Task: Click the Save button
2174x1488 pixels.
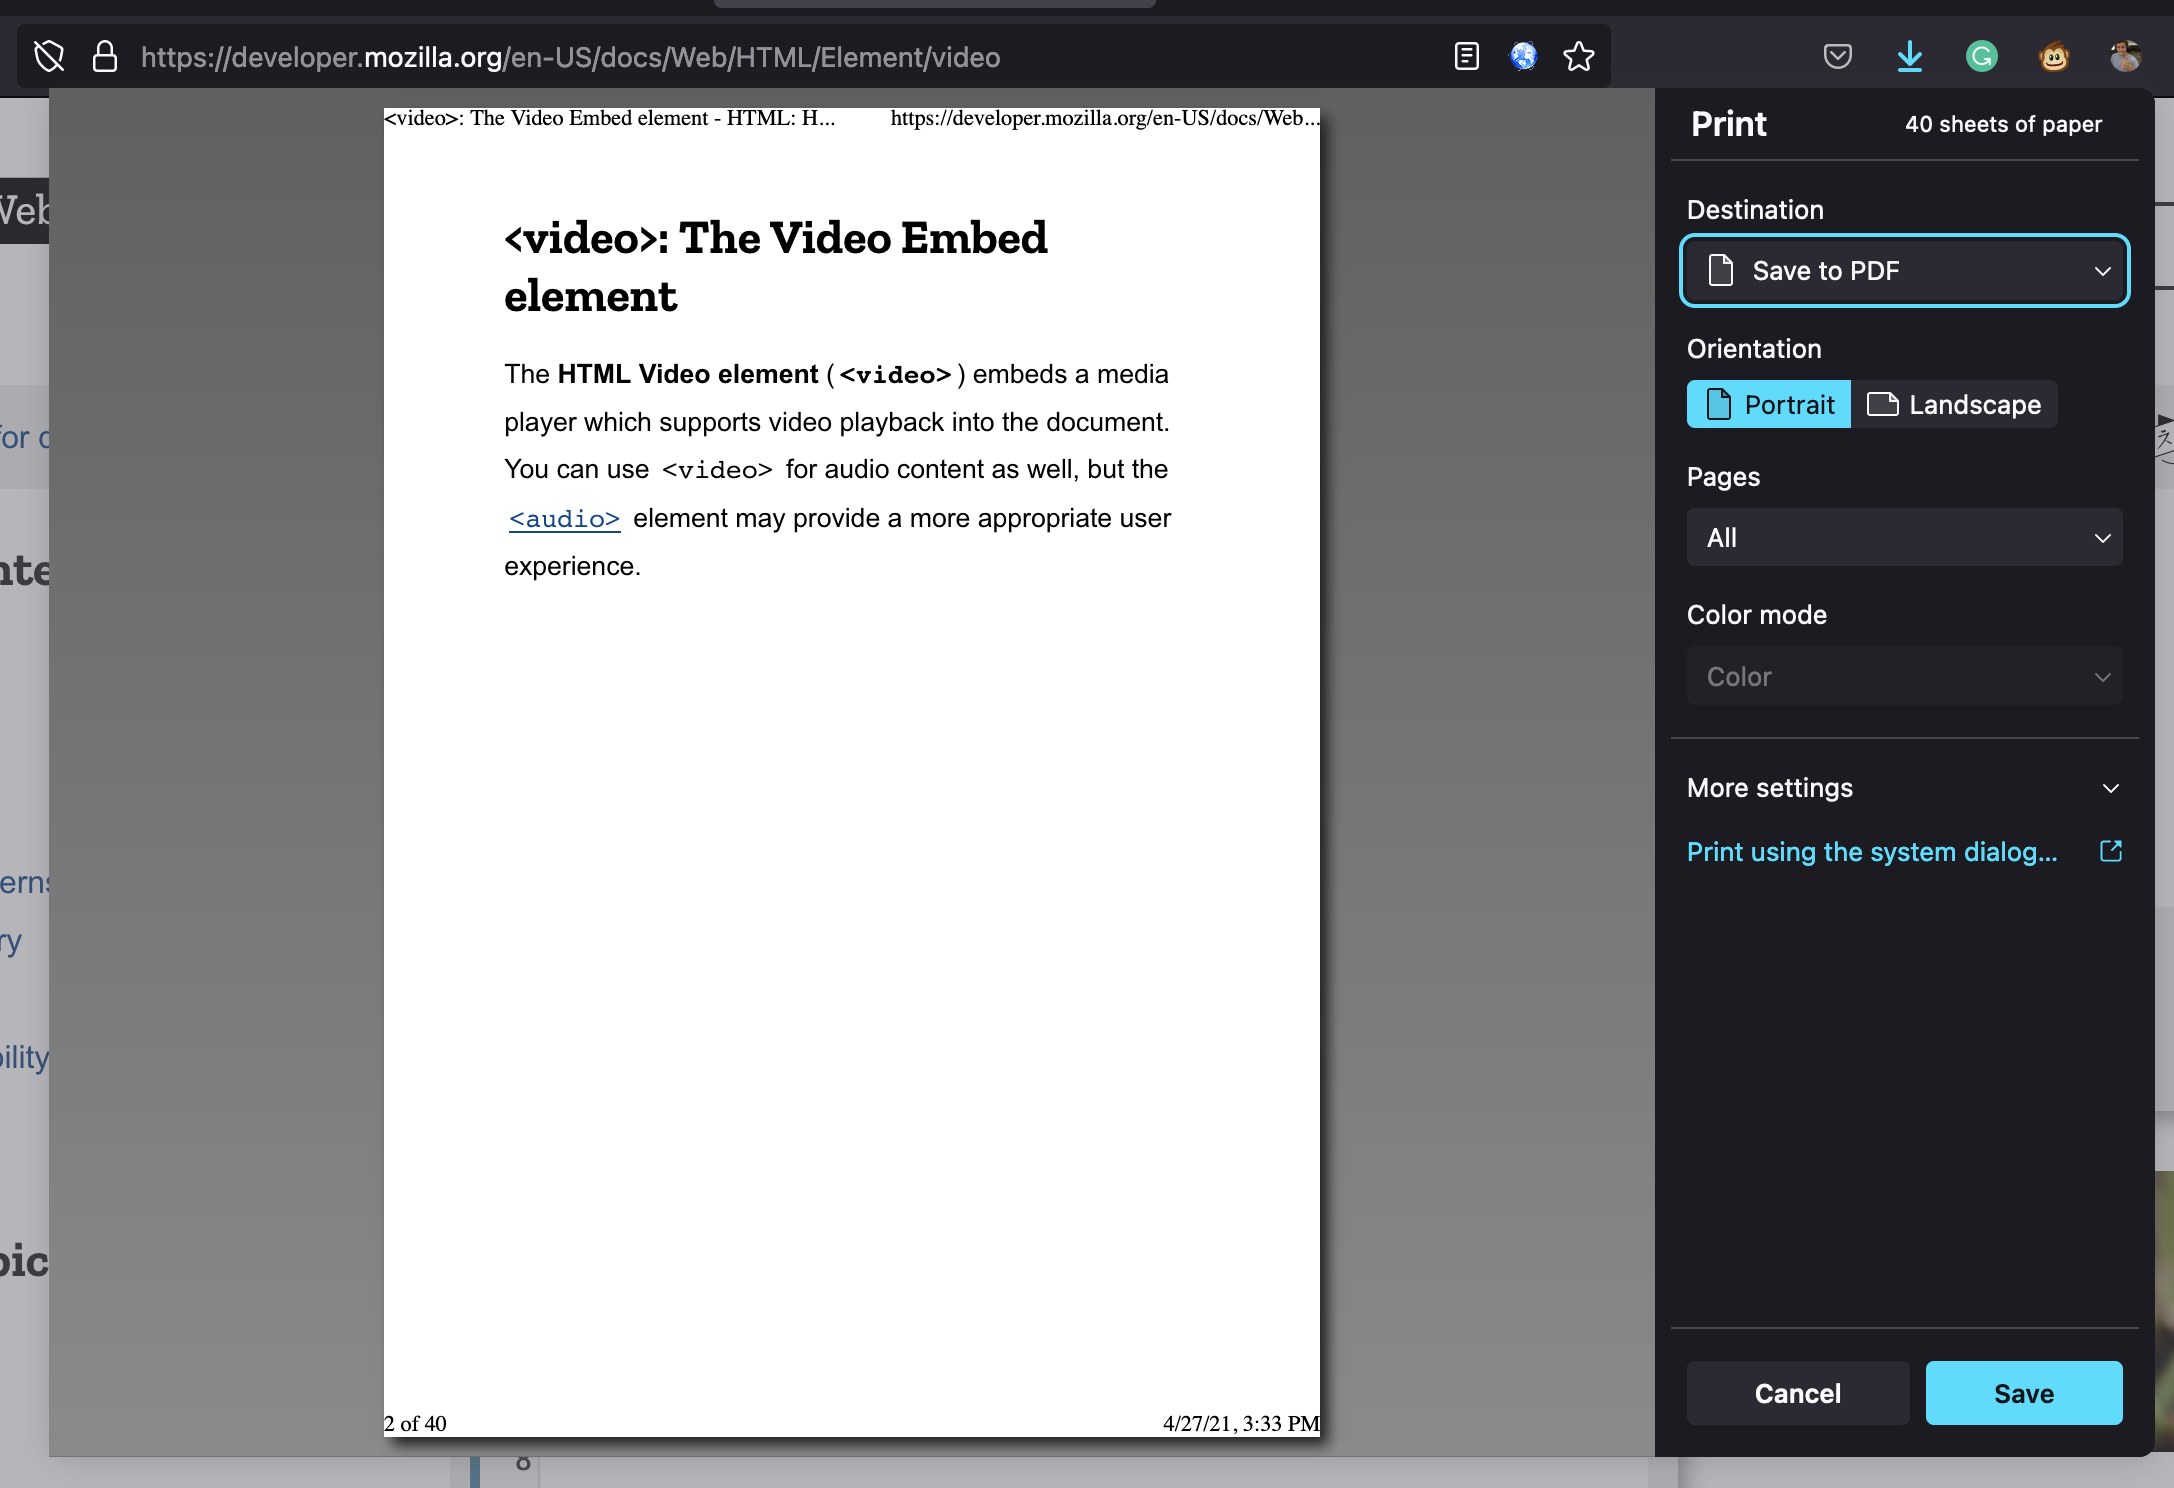Action: (2024, 1393)
